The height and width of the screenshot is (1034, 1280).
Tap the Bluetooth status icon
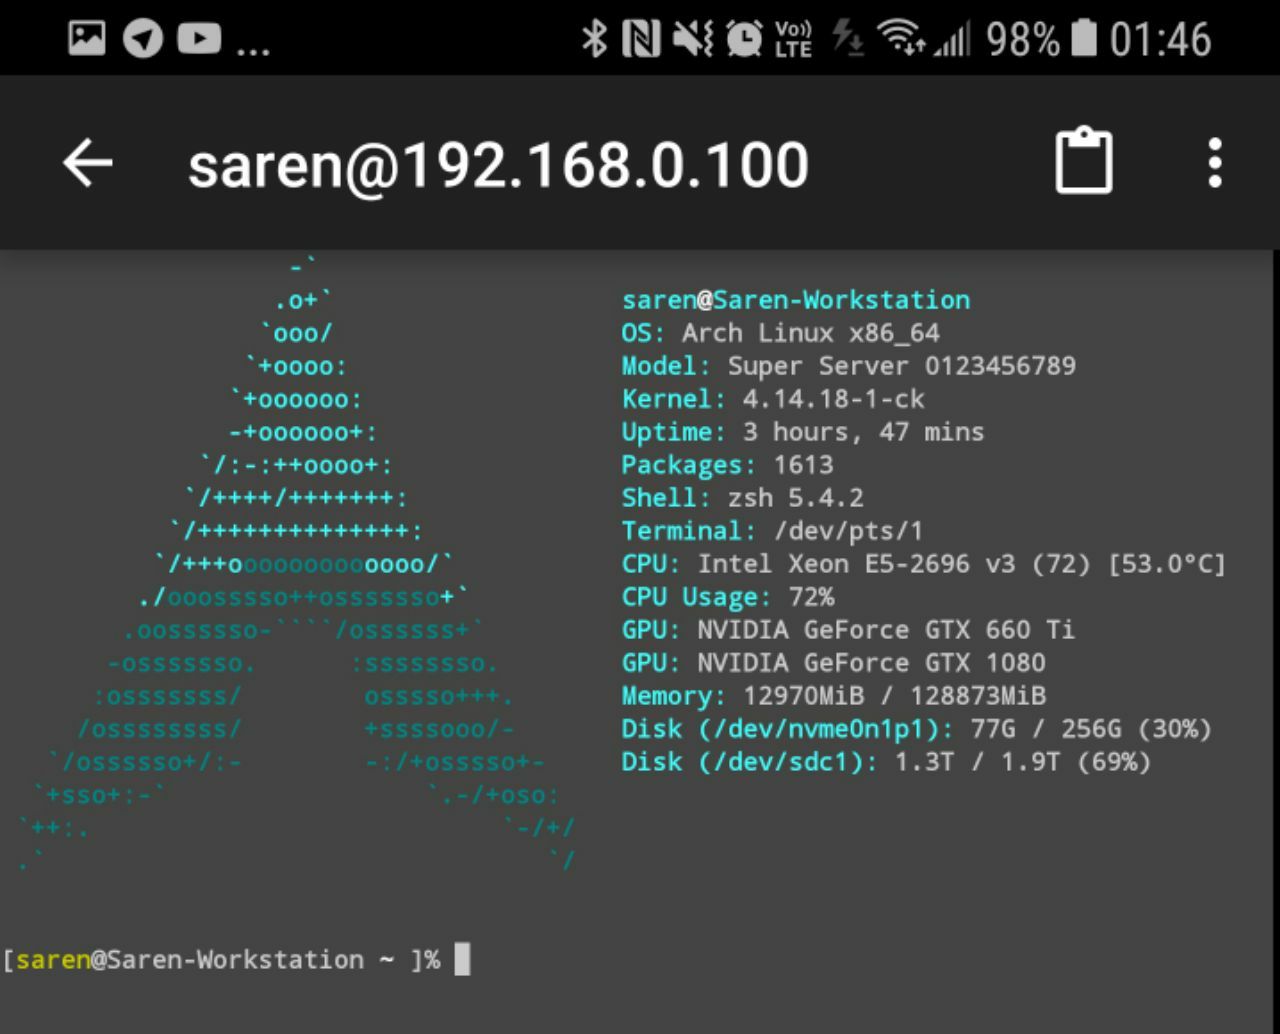pos(595,39)
